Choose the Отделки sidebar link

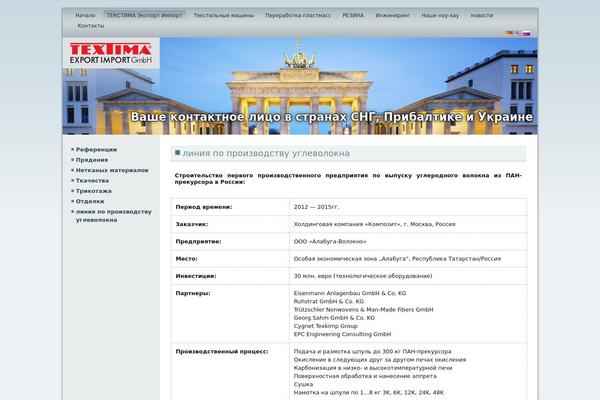pyautogui.click(x=90, y=201)
